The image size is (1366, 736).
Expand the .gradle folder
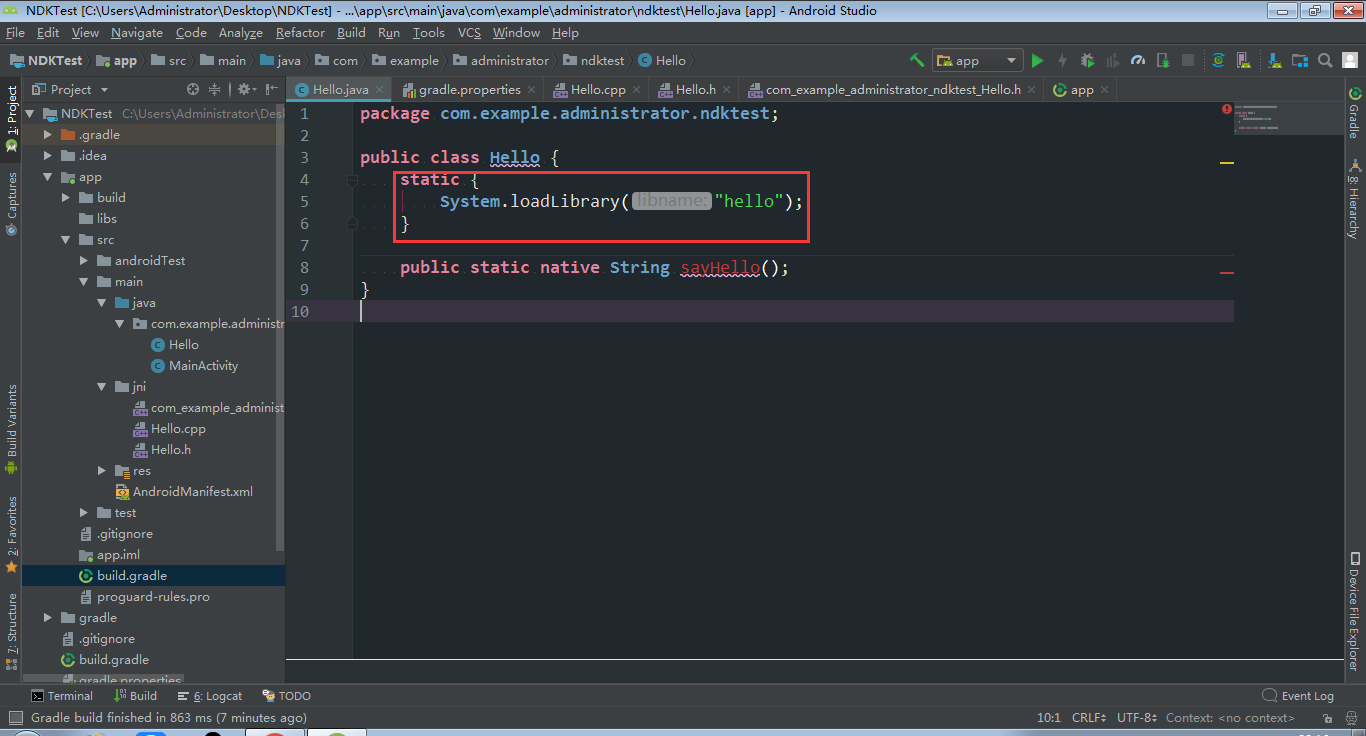click(48, 134)
